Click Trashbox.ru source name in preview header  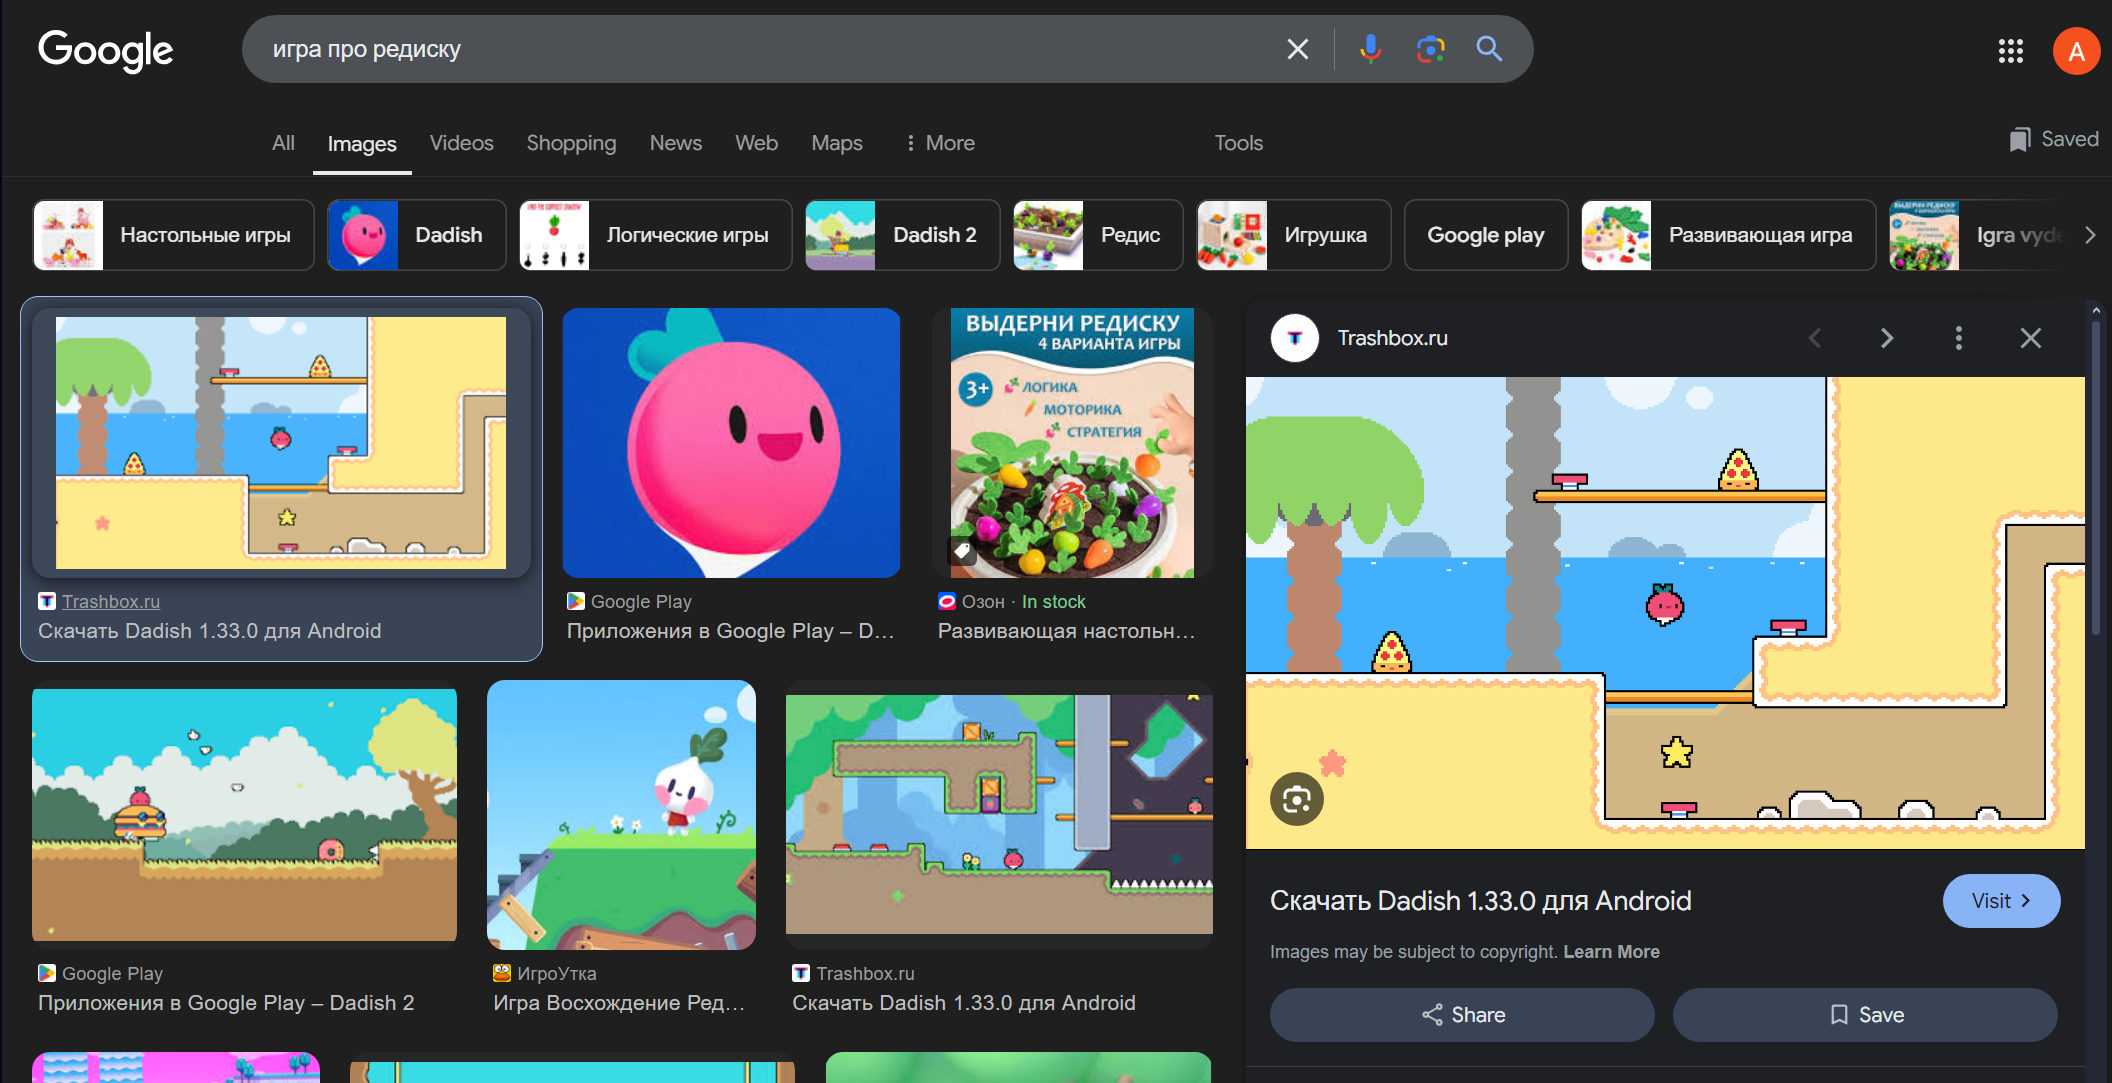tap(1393, 338)
